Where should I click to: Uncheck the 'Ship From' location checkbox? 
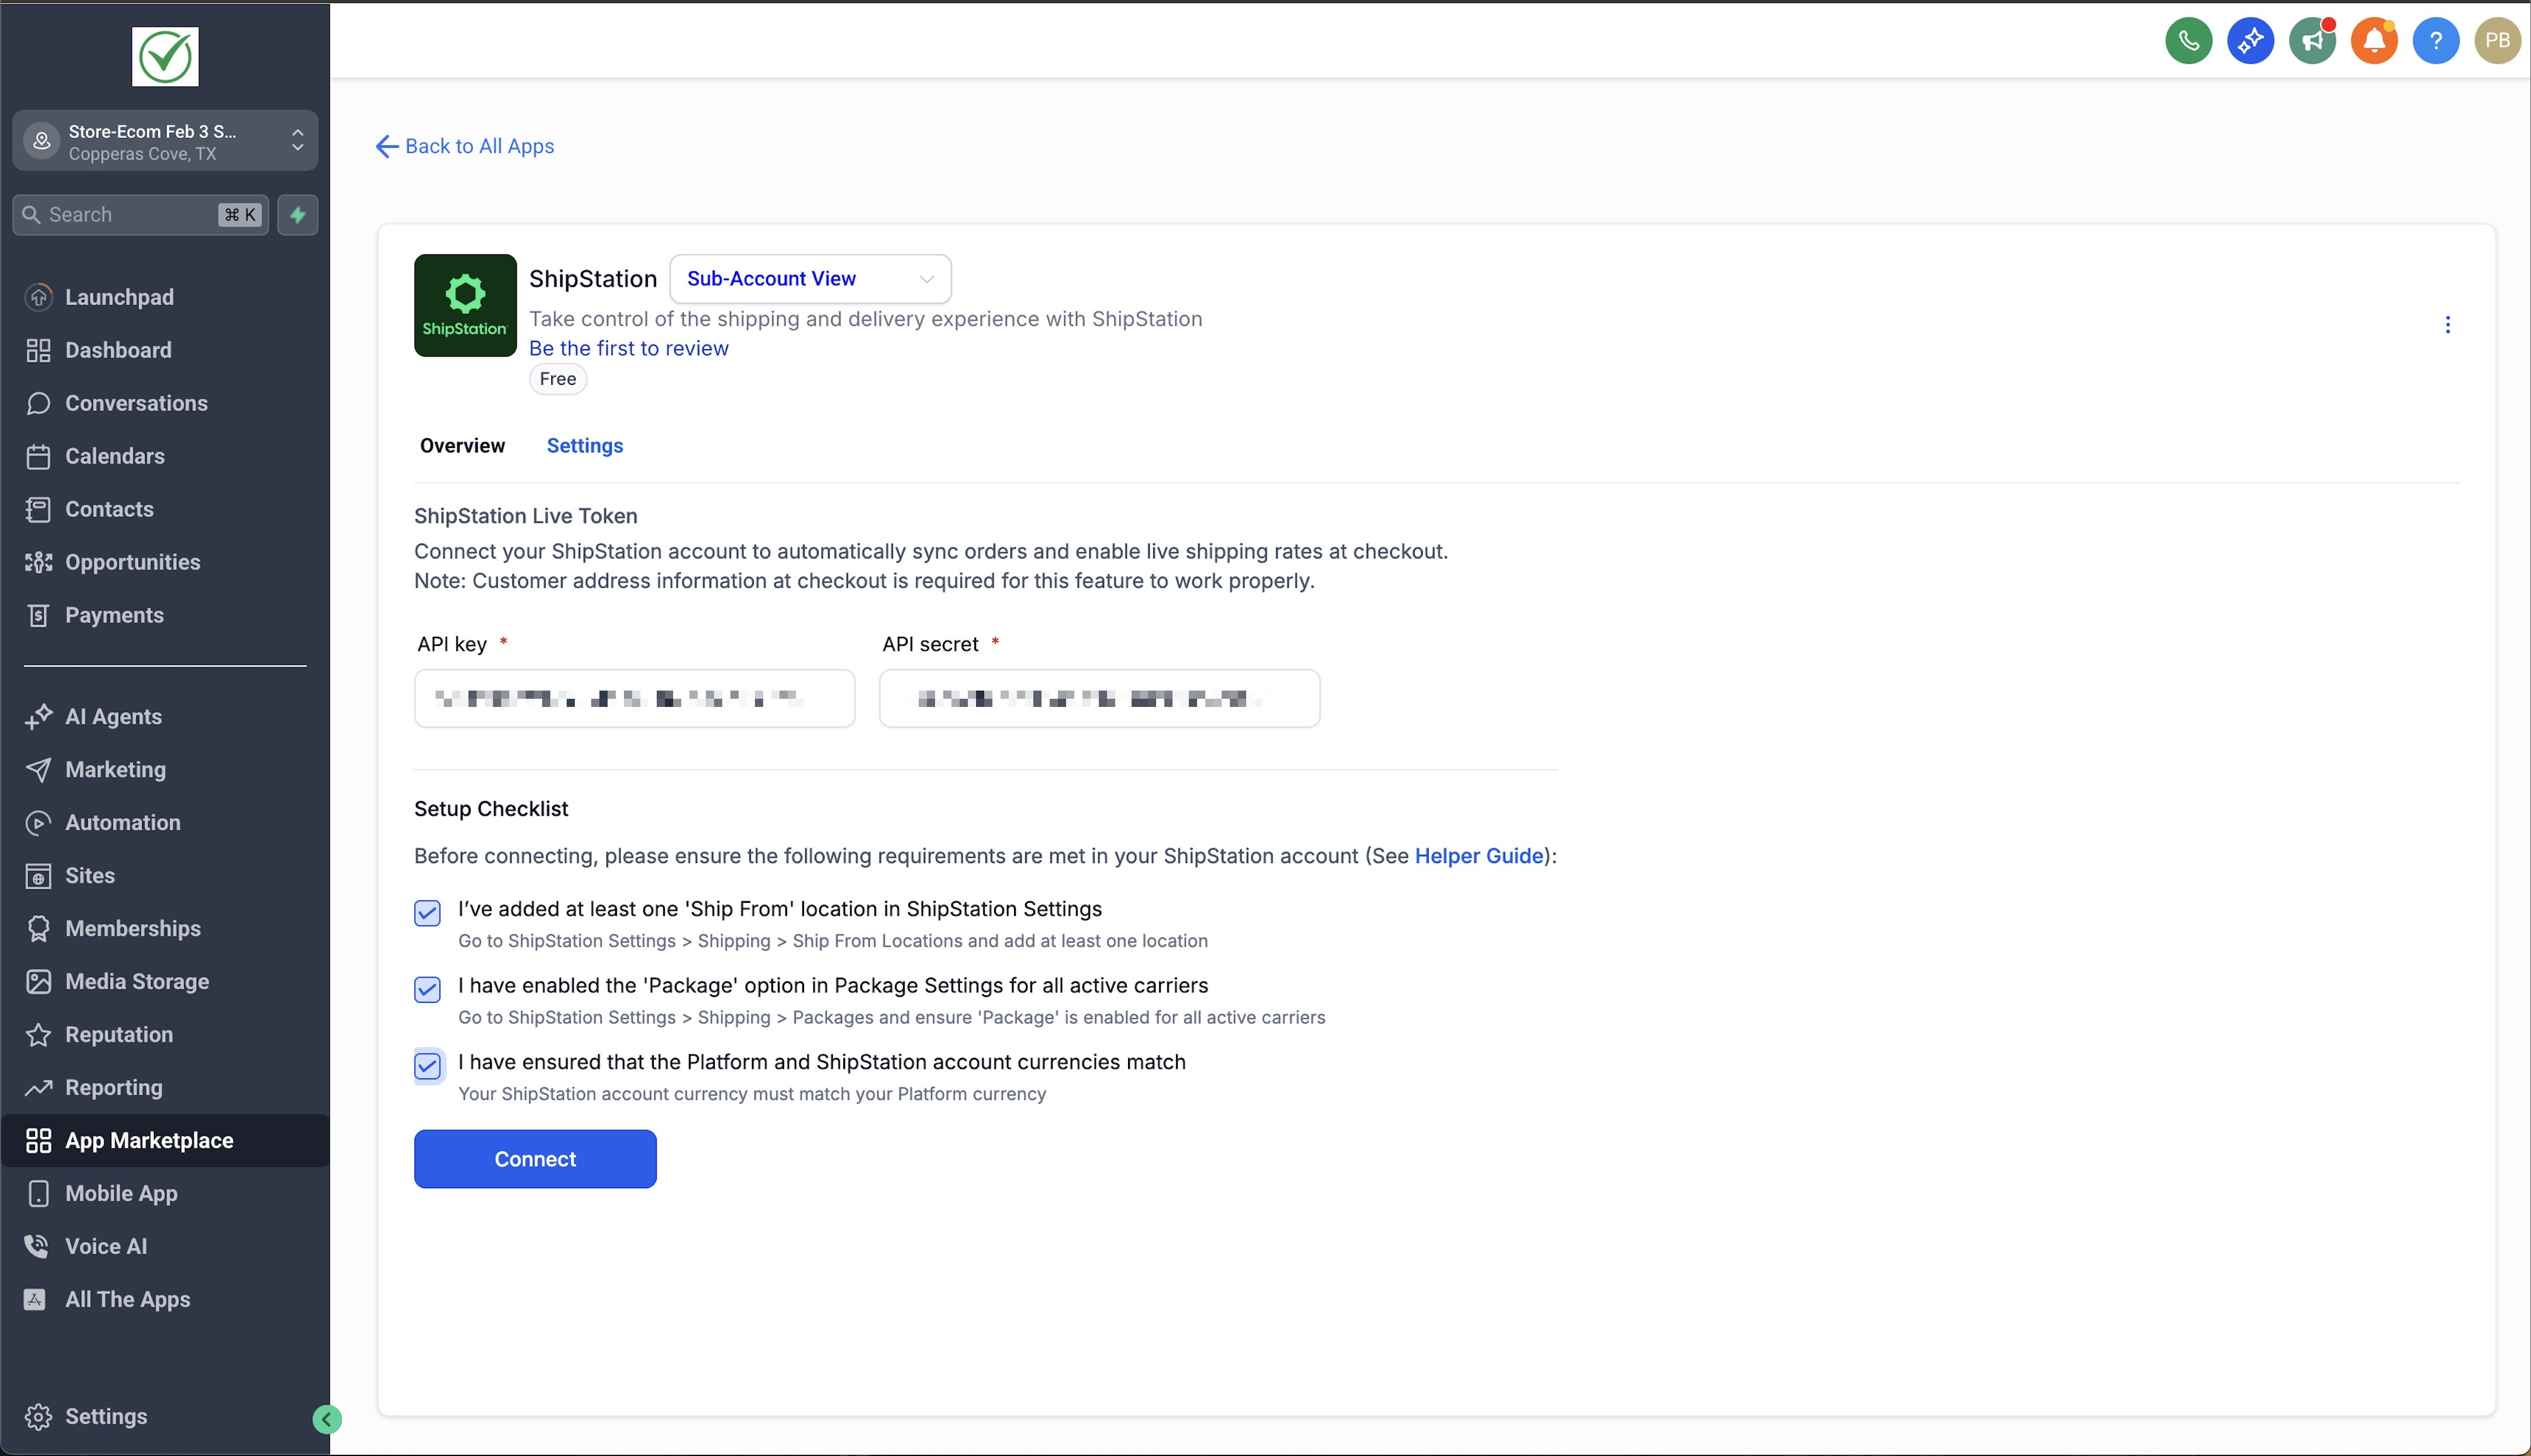coord(427,913)
